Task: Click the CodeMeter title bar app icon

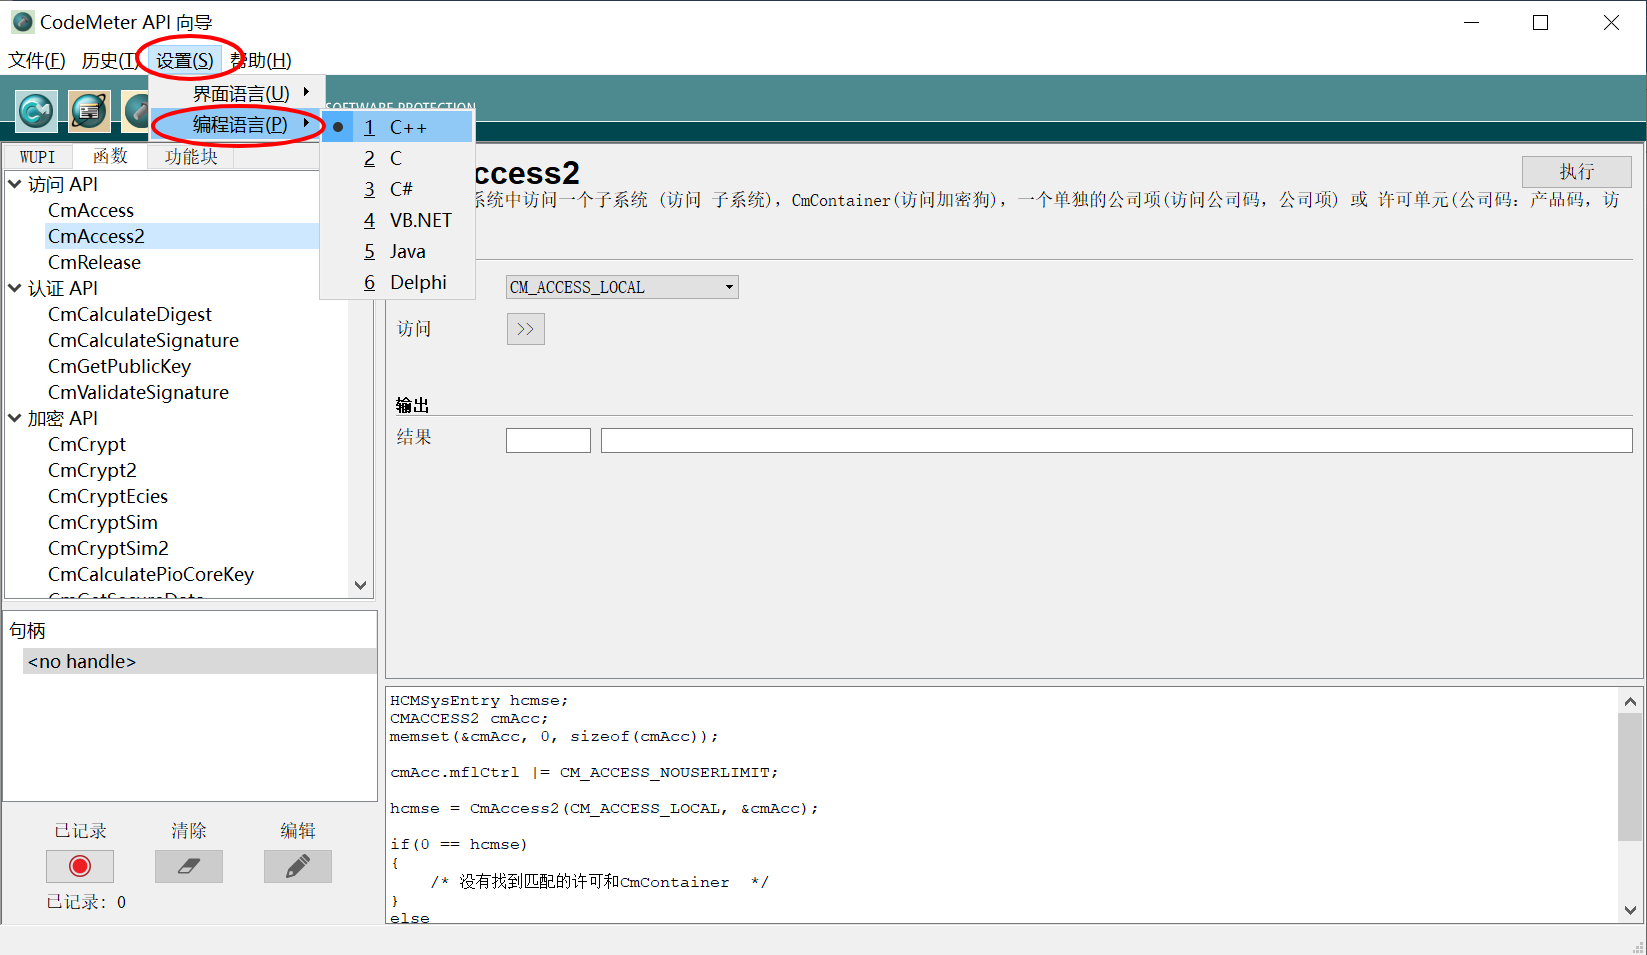Action: click(22, 22)
